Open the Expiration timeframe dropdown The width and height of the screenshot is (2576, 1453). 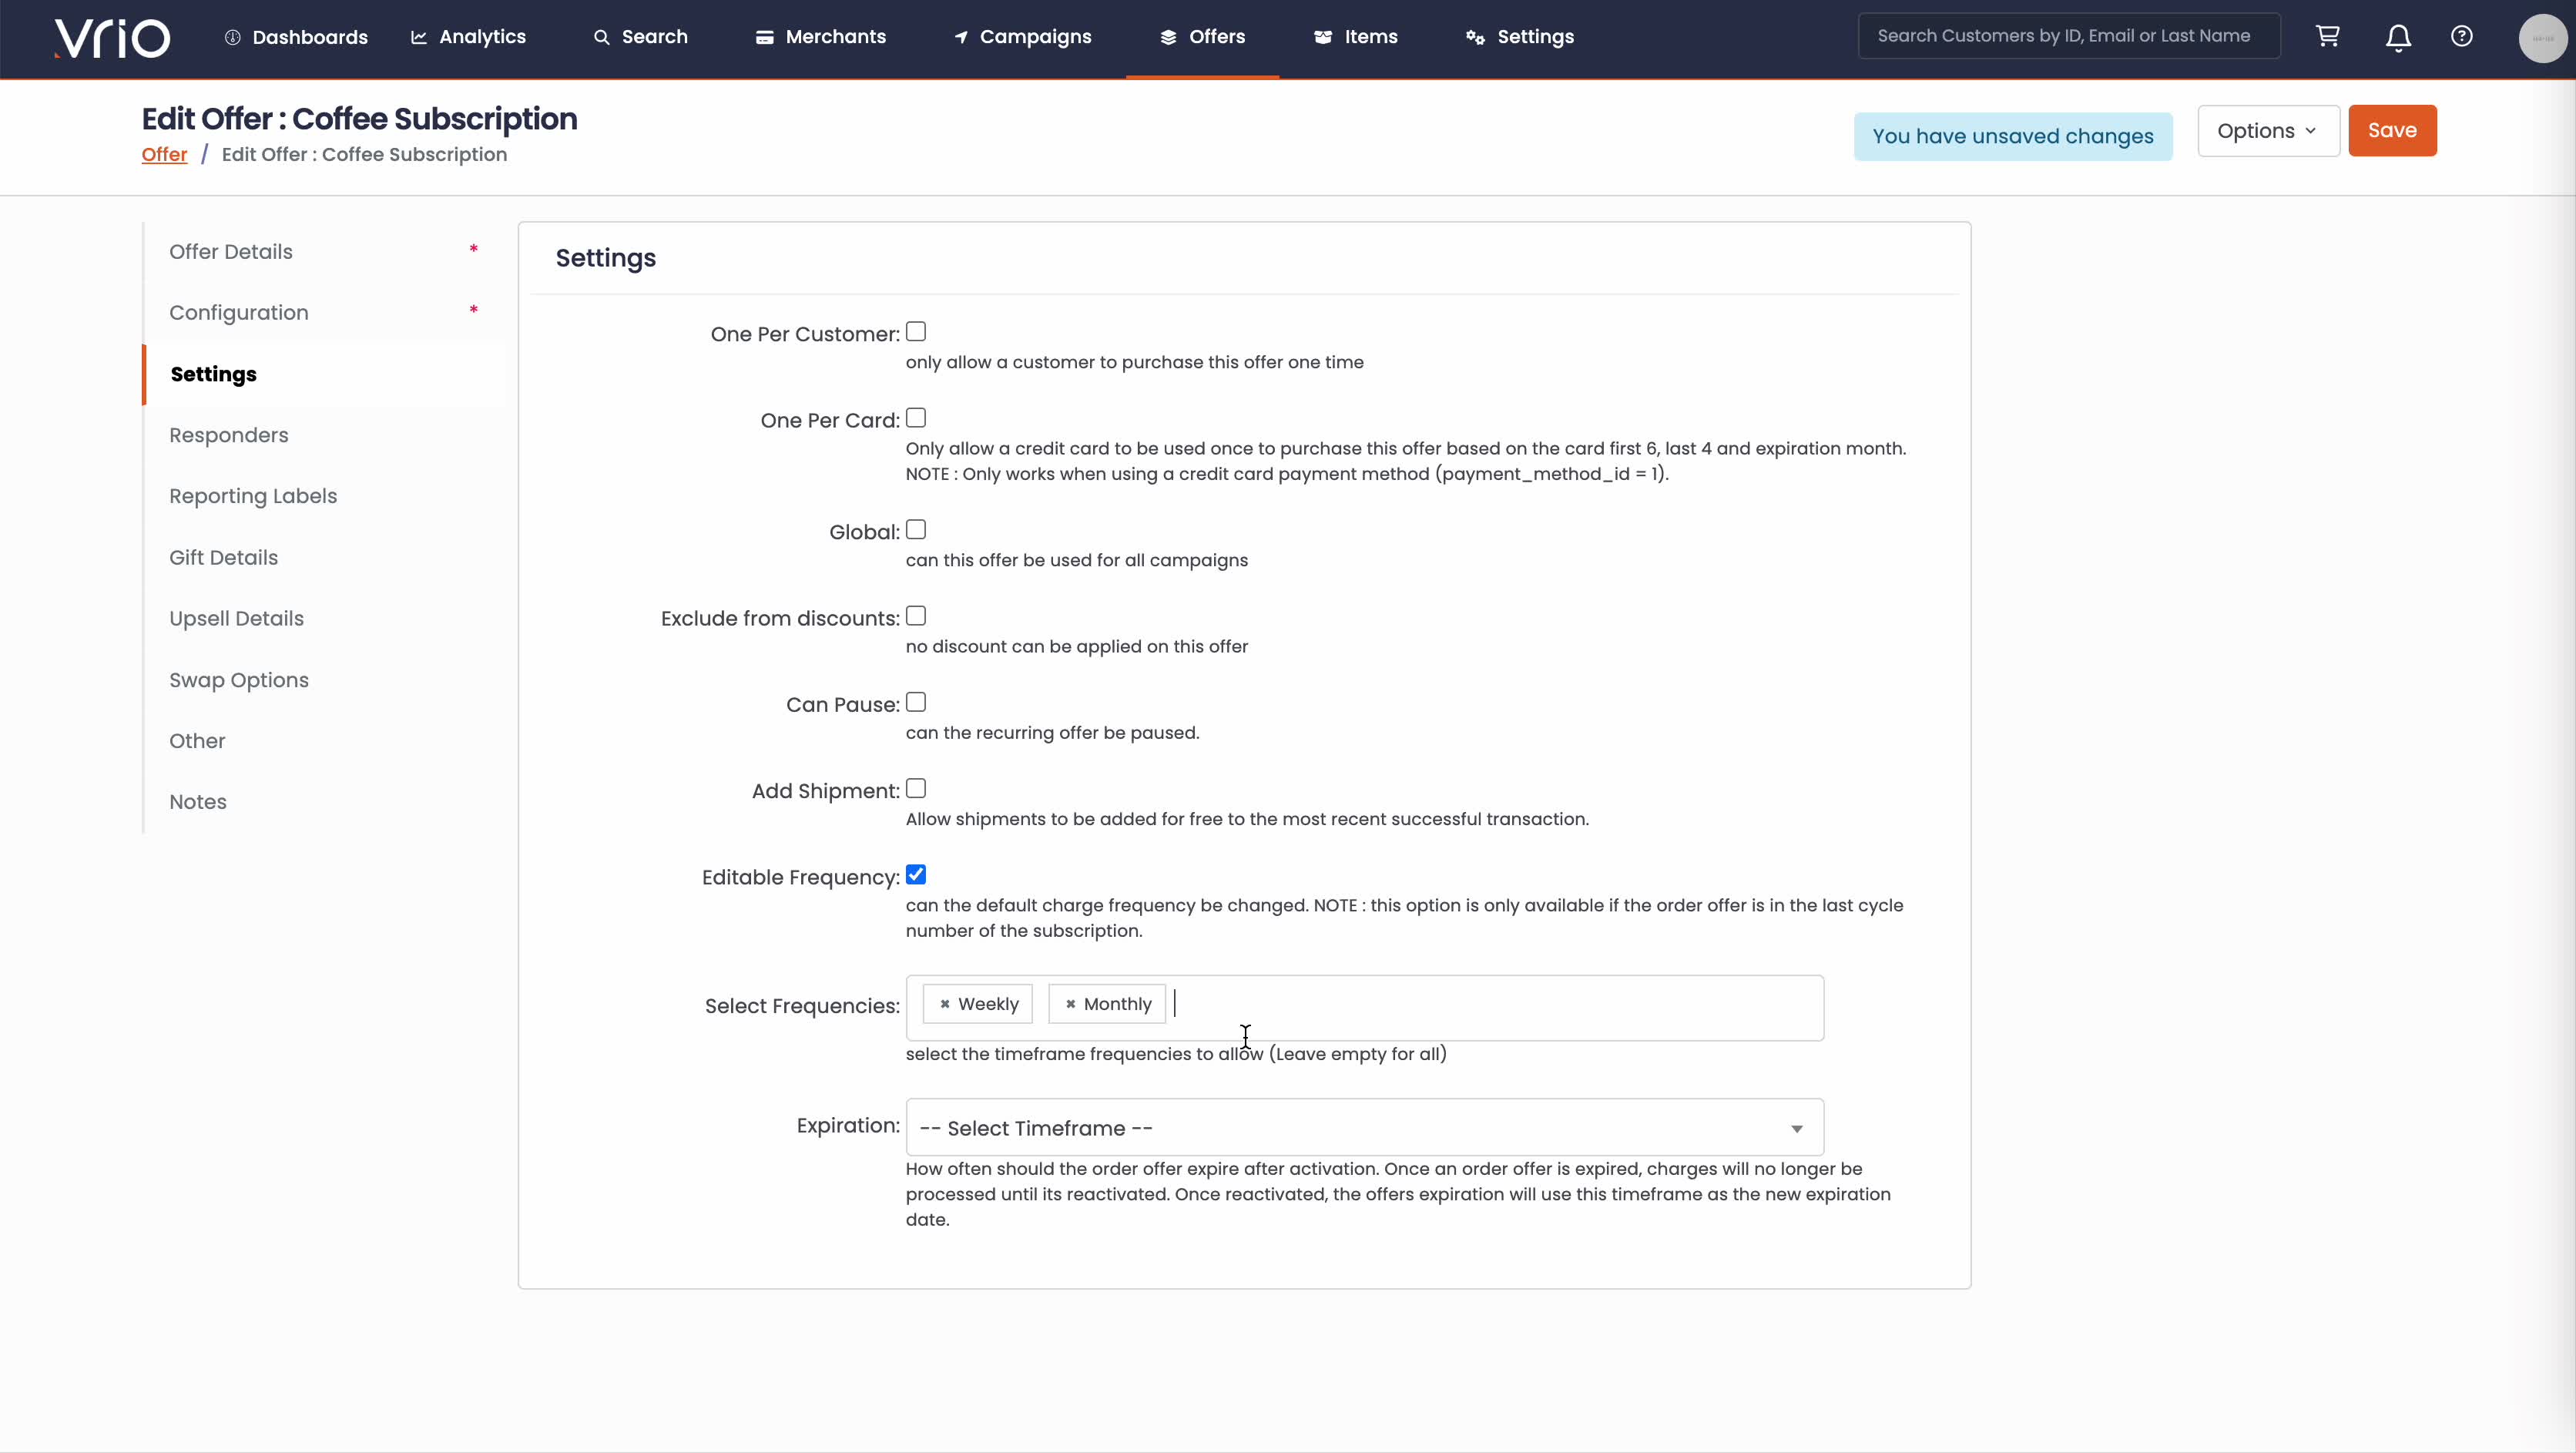click(x=1365, y=1128)
